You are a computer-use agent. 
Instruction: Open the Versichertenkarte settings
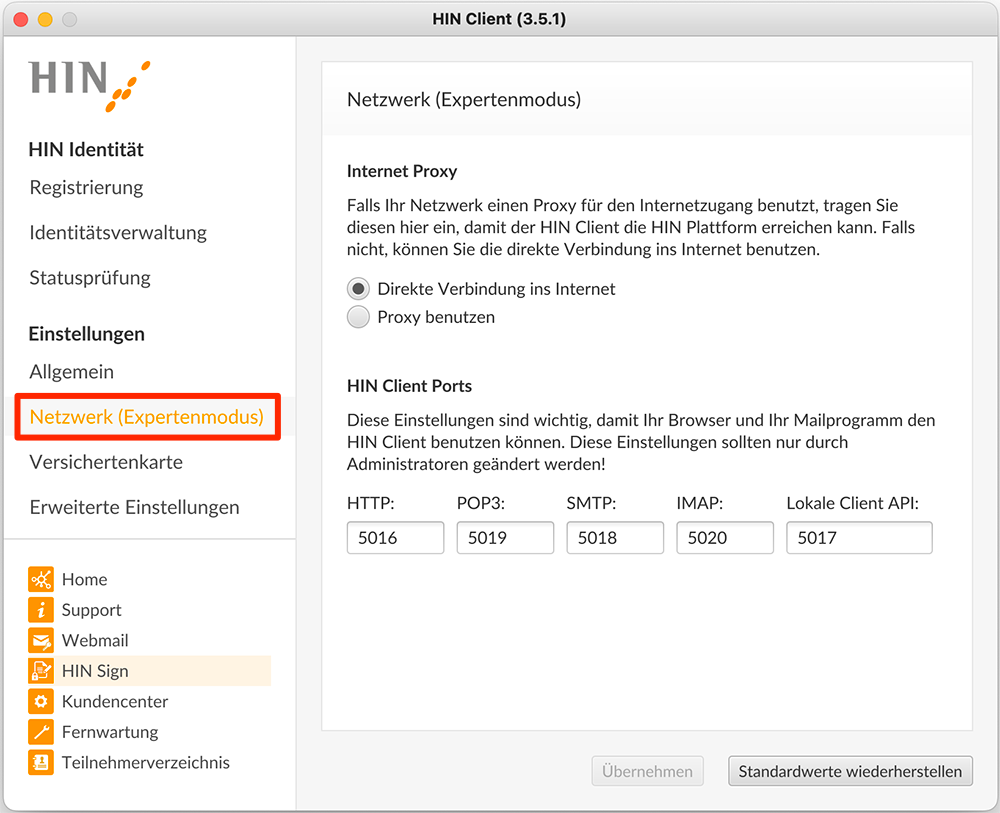(106, 462)
